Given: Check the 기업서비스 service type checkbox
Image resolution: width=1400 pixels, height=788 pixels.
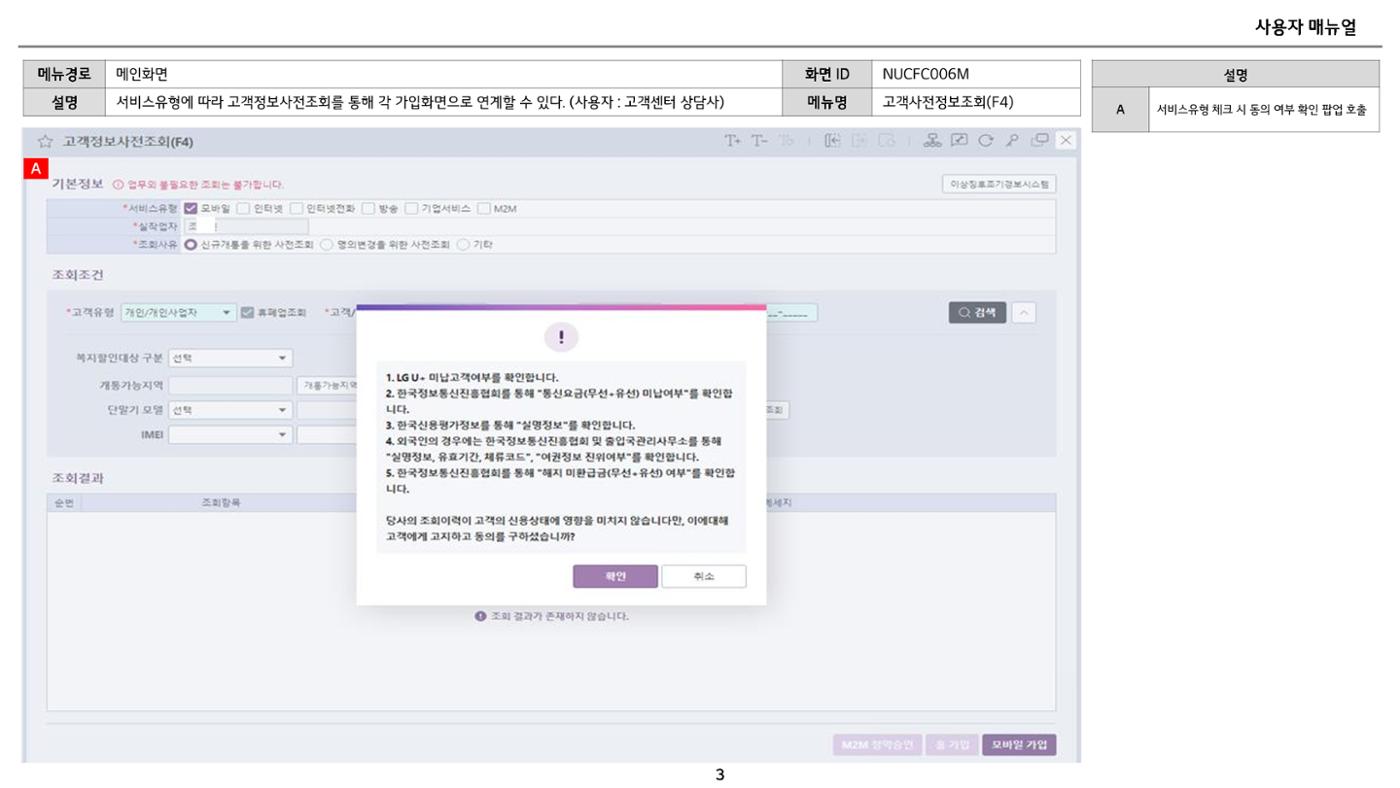Looking at the screenshot, I should pyautogui.click(x=410, y=208).
